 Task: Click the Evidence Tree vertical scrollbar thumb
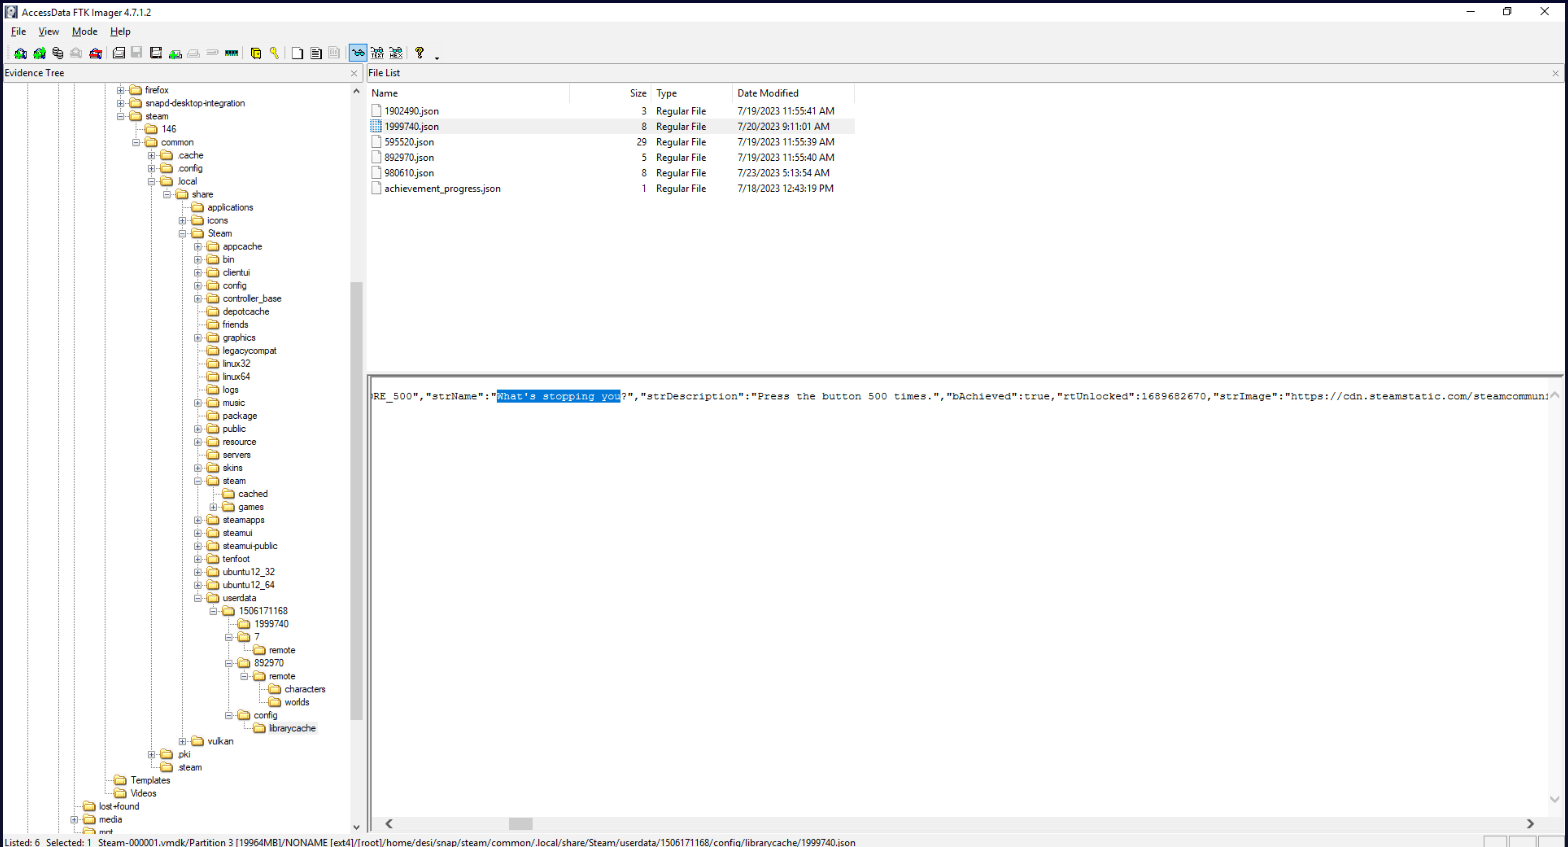pyautogui.click(x=356, y=501)
